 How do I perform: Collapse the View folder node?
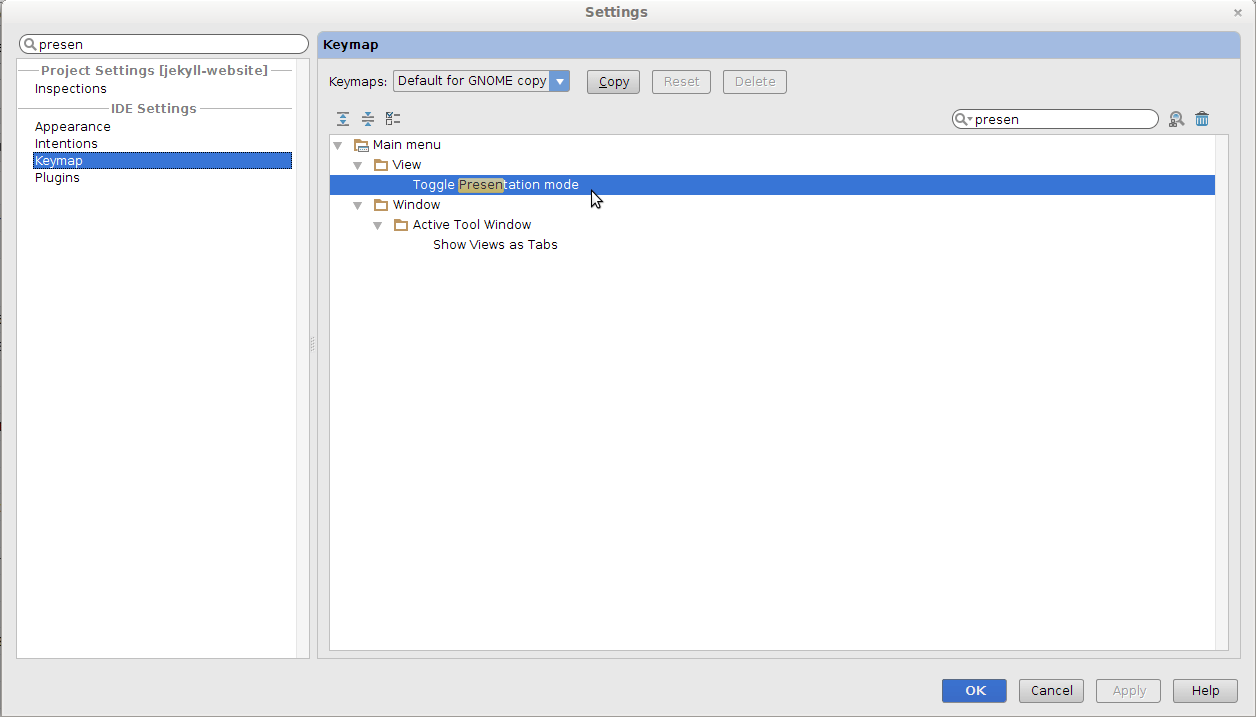coord(358,165)
